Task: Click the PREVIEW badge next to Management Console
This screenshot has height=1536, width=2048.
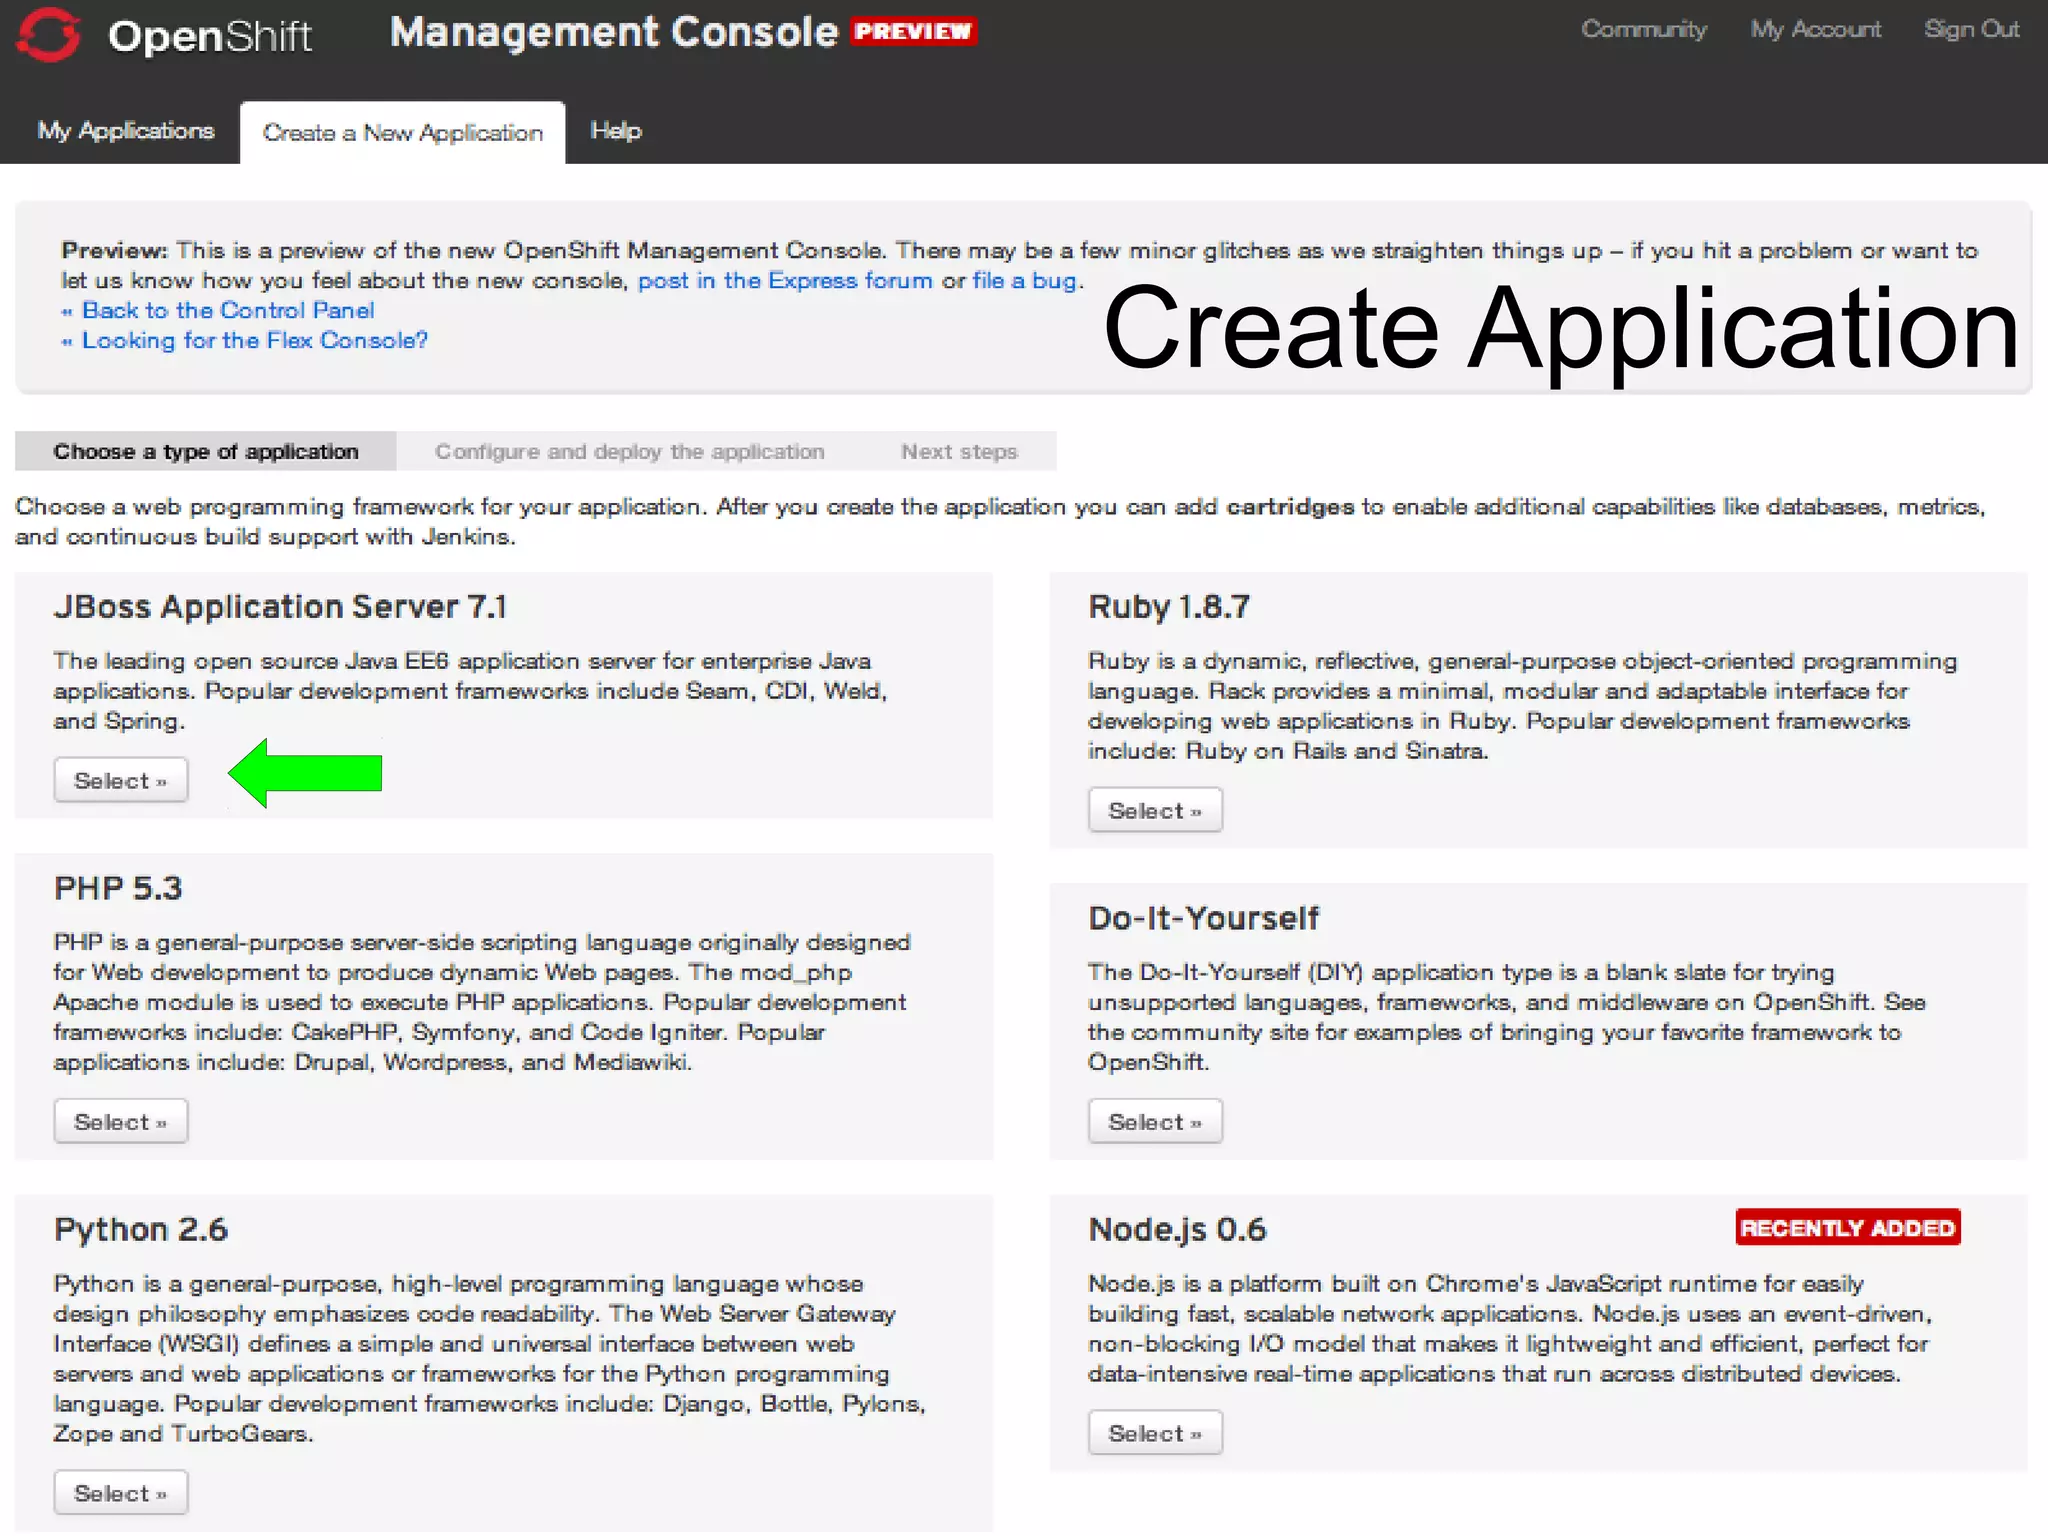Action: coord(913,32)
